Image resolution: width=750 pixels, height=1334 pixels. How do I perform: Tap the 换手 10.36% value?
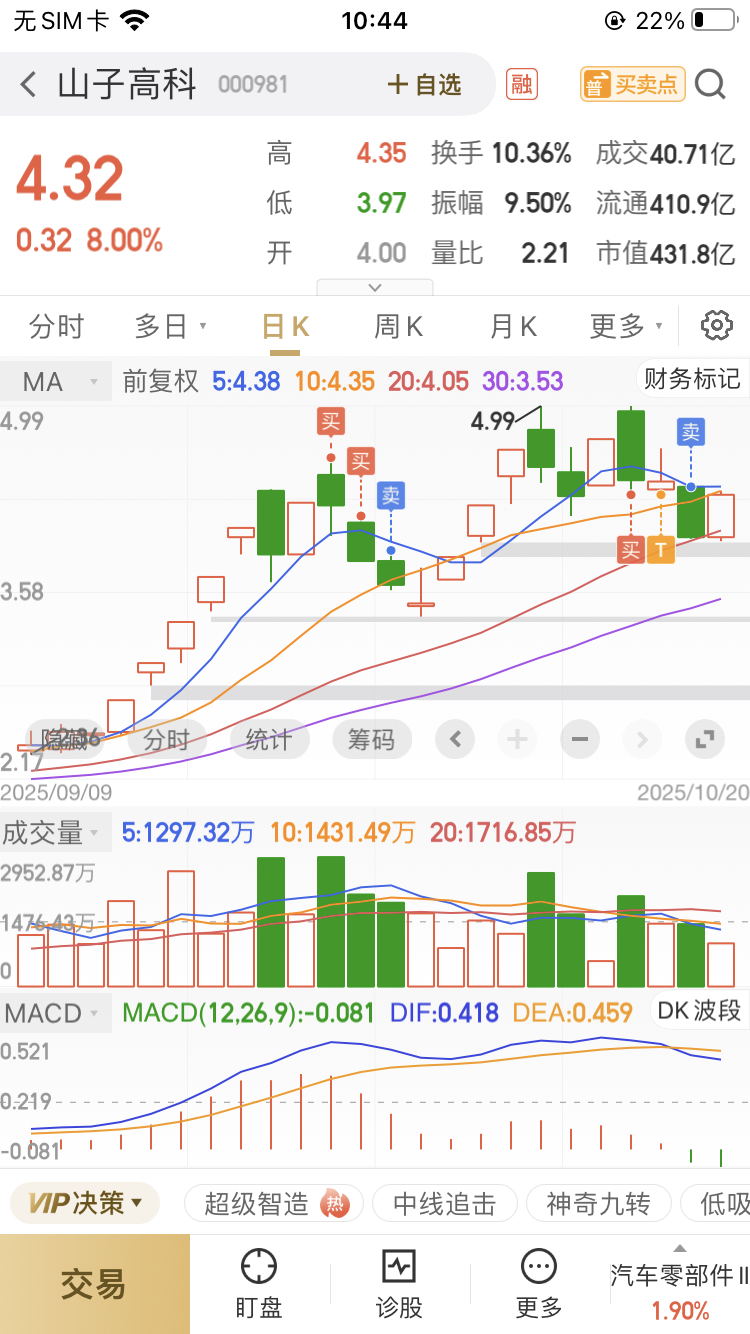pos(531,153)
